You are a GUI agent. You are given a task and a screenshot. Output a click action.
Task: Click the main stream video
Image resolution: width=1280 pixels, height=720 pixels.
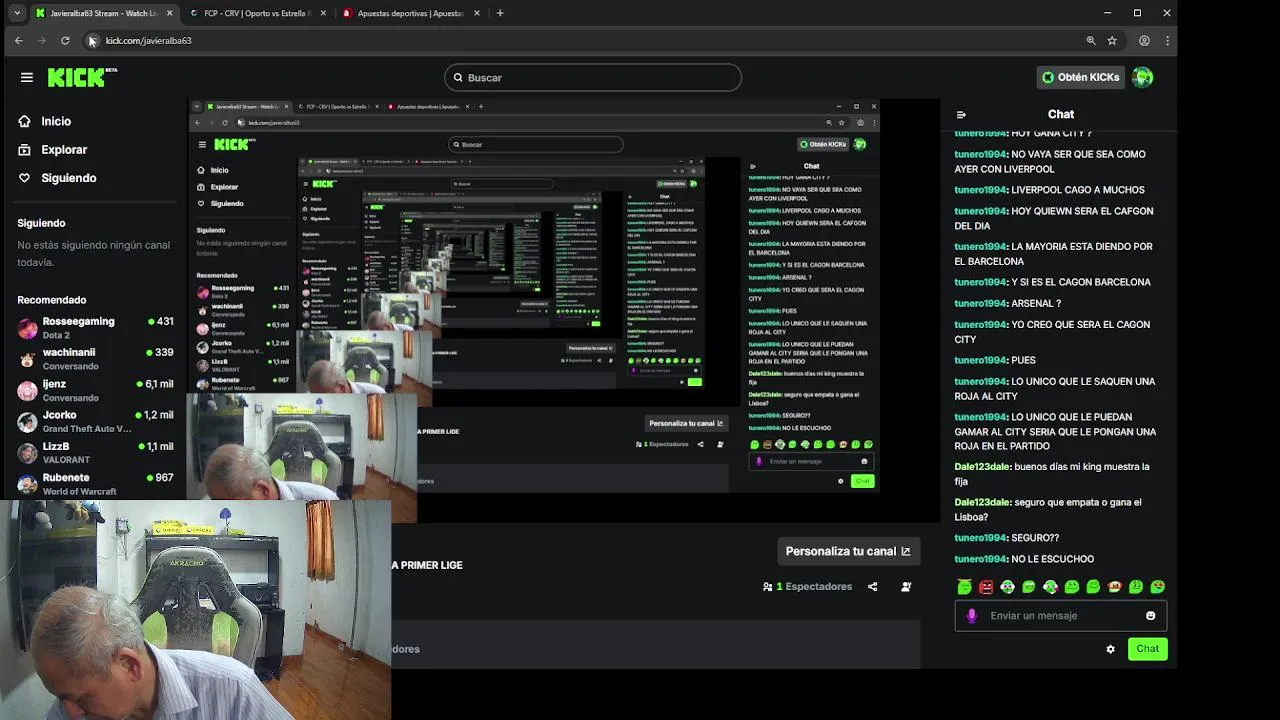click(564, 310)
